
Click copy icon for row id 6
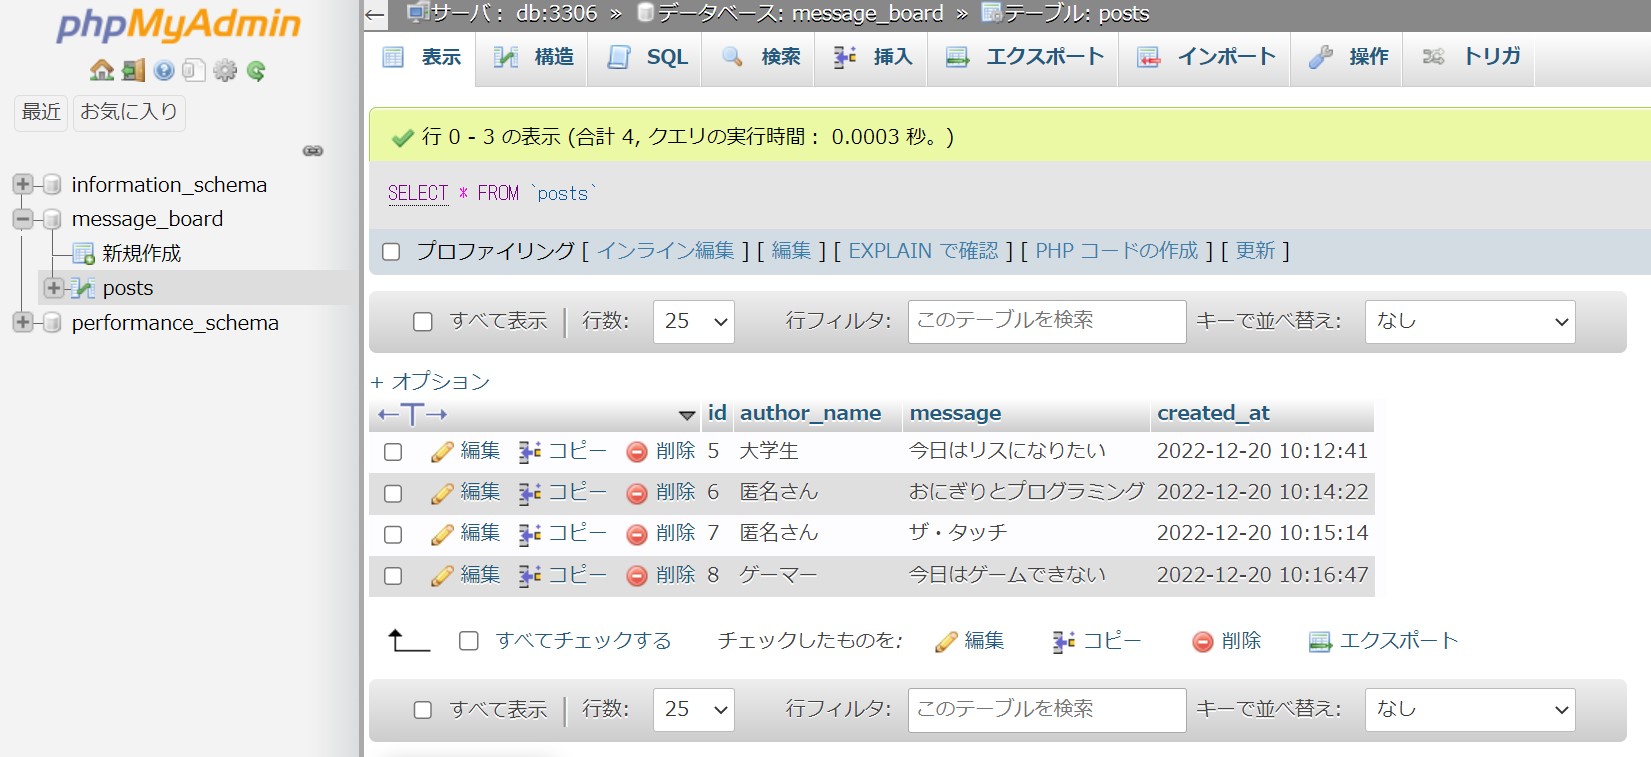[x=530, y=493]
